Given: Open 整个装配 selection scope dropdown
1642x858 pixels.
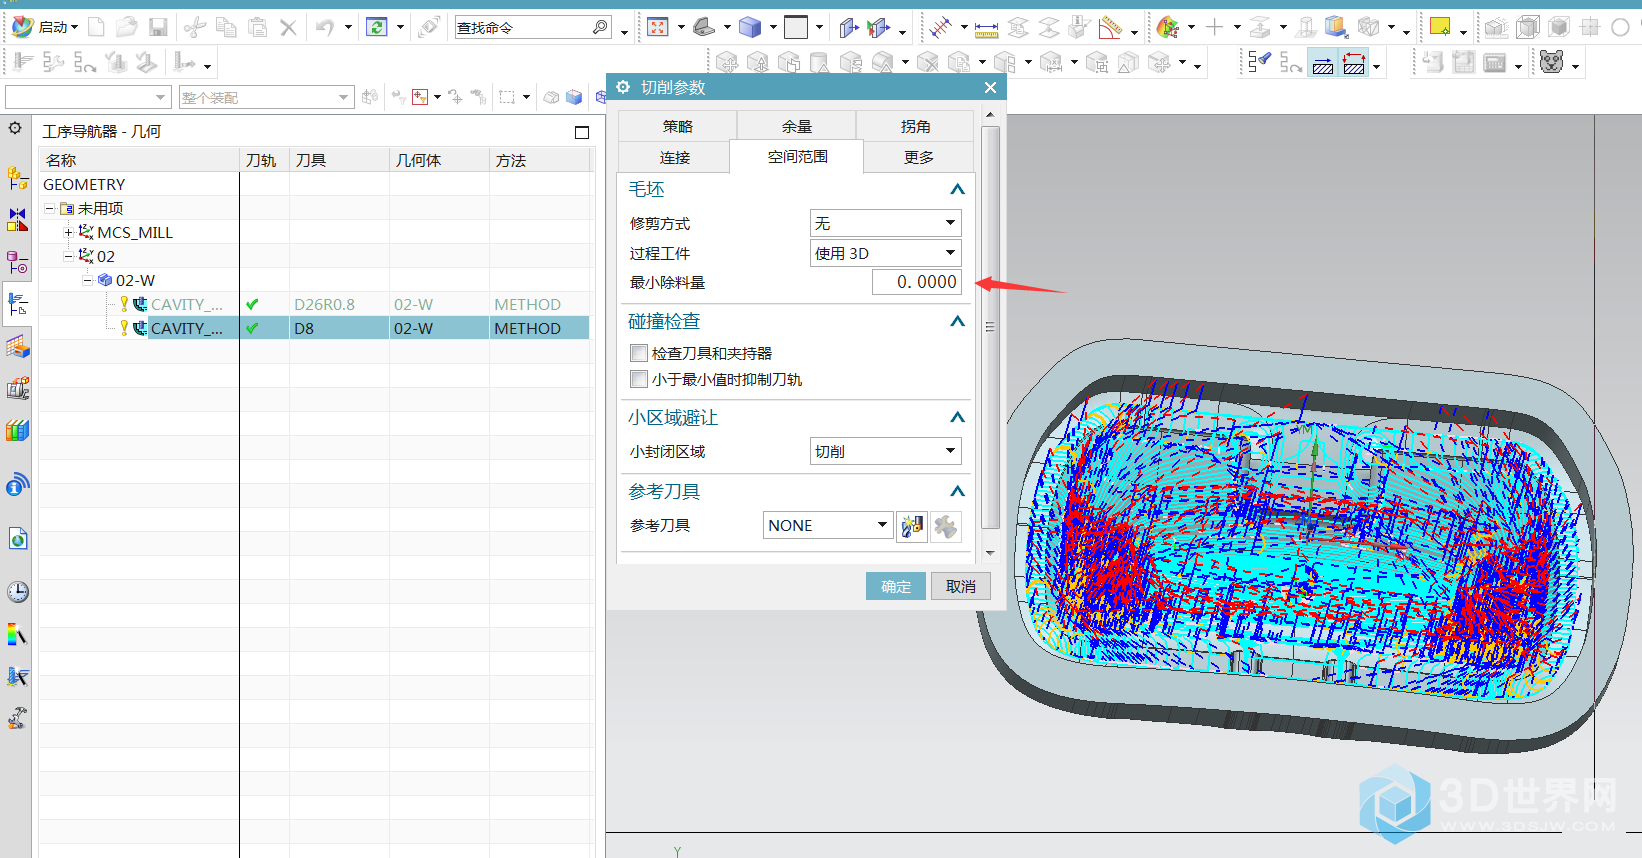Looking at the screenshot, I should [266, 97].
